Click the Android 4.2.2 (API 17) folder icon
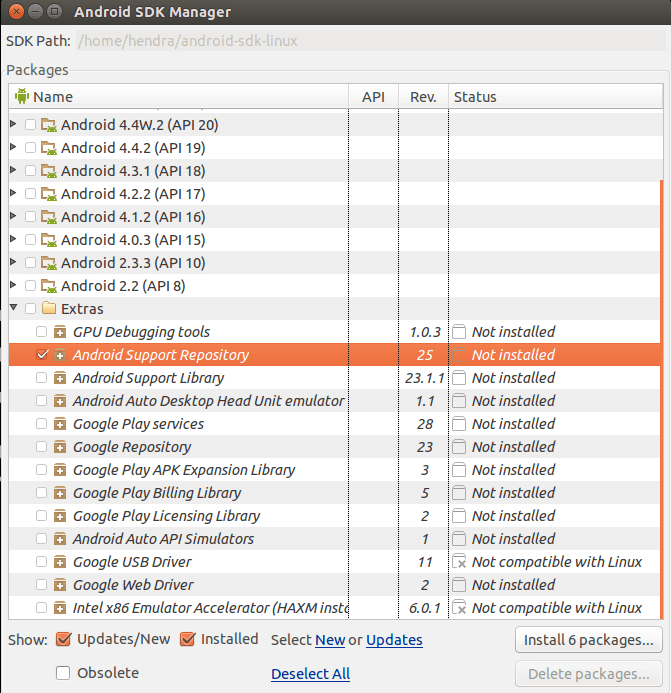671x693 pixels. pyautogui.click(x=49, y=194)
